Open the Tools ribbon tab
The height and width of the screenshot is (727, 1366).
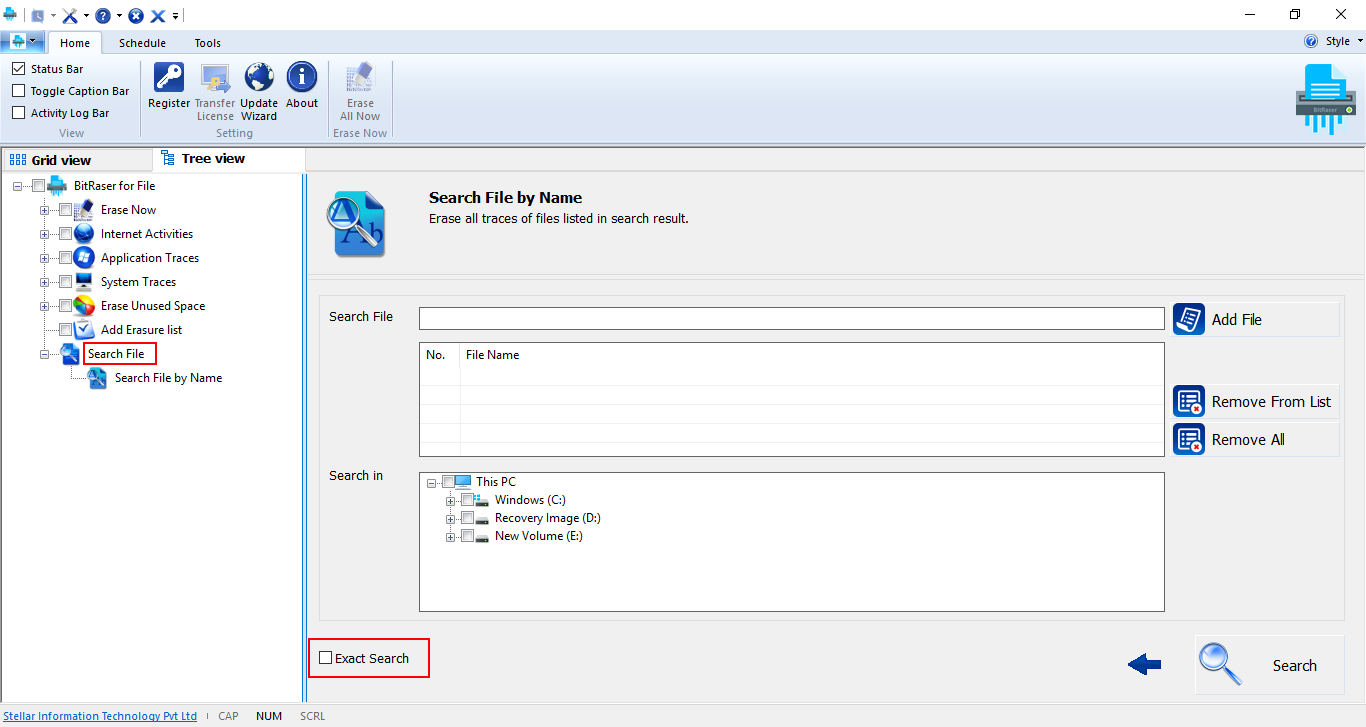pos(208,43)
